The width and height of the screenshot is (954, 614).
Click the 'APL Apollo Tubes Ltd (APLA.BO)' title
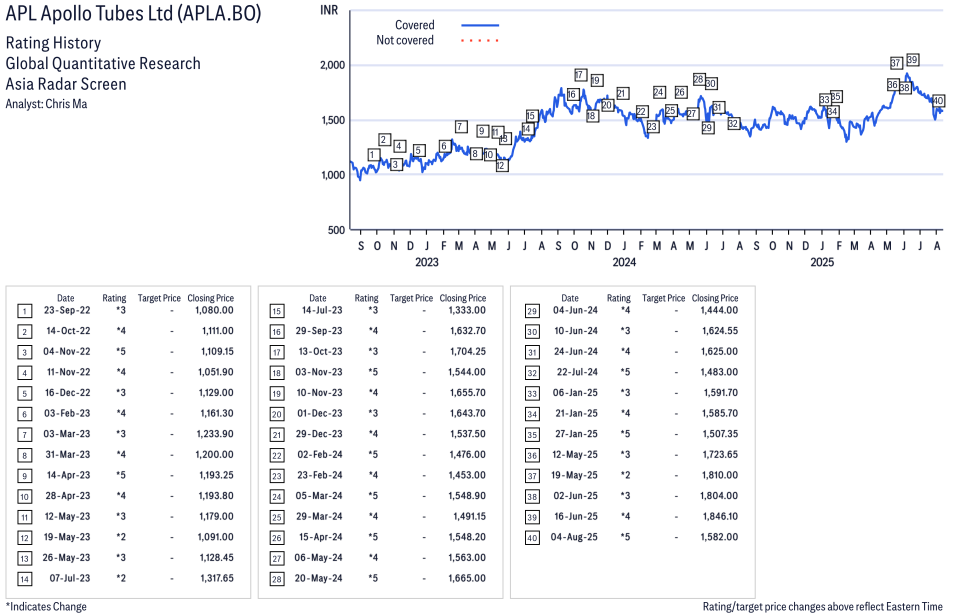133,13
